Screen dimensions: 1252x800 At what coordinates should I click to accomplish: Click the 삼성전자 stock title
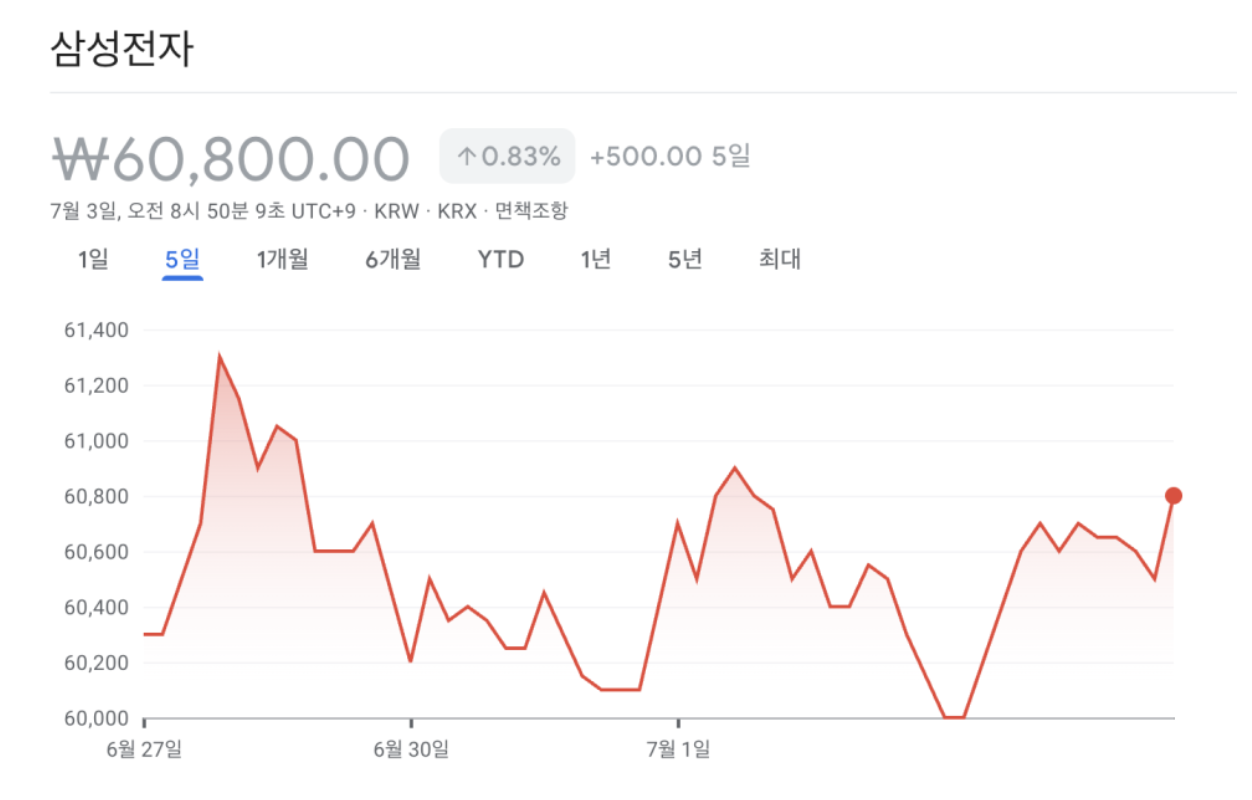pyautogui.click(x=121, y=49)
